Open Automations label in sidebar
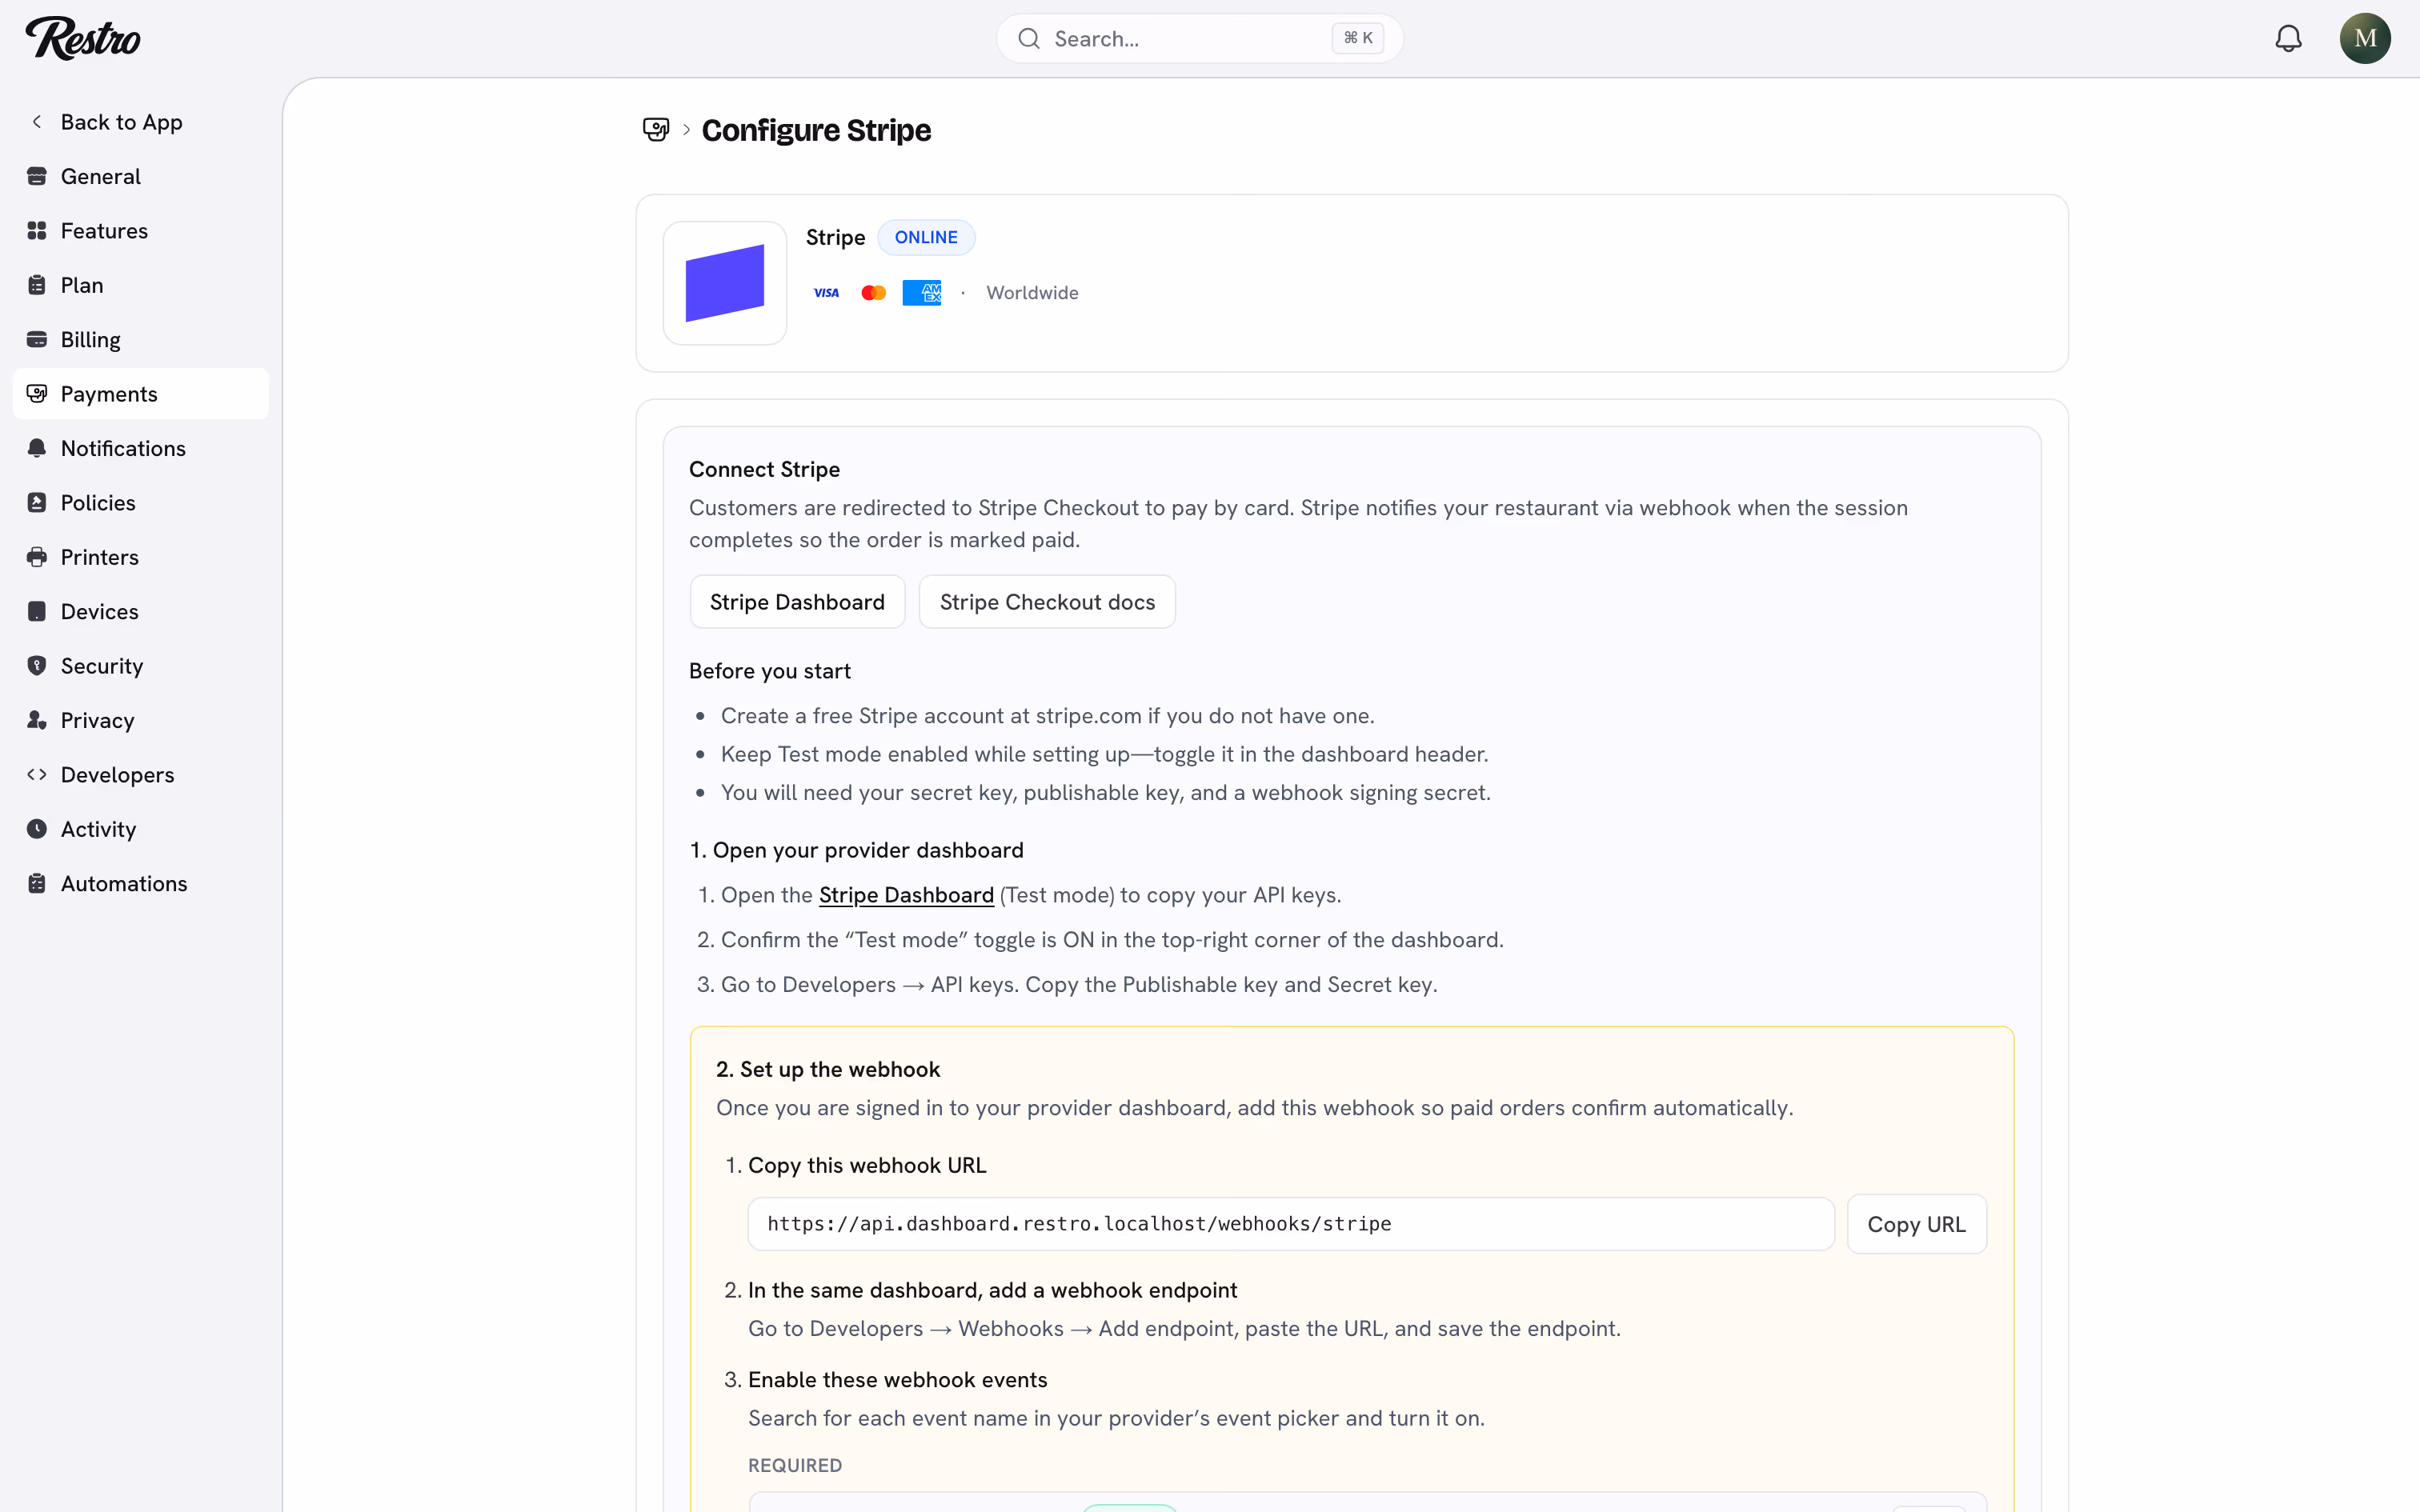Screen dimensions: 2420x1512 tap(124, 883)
